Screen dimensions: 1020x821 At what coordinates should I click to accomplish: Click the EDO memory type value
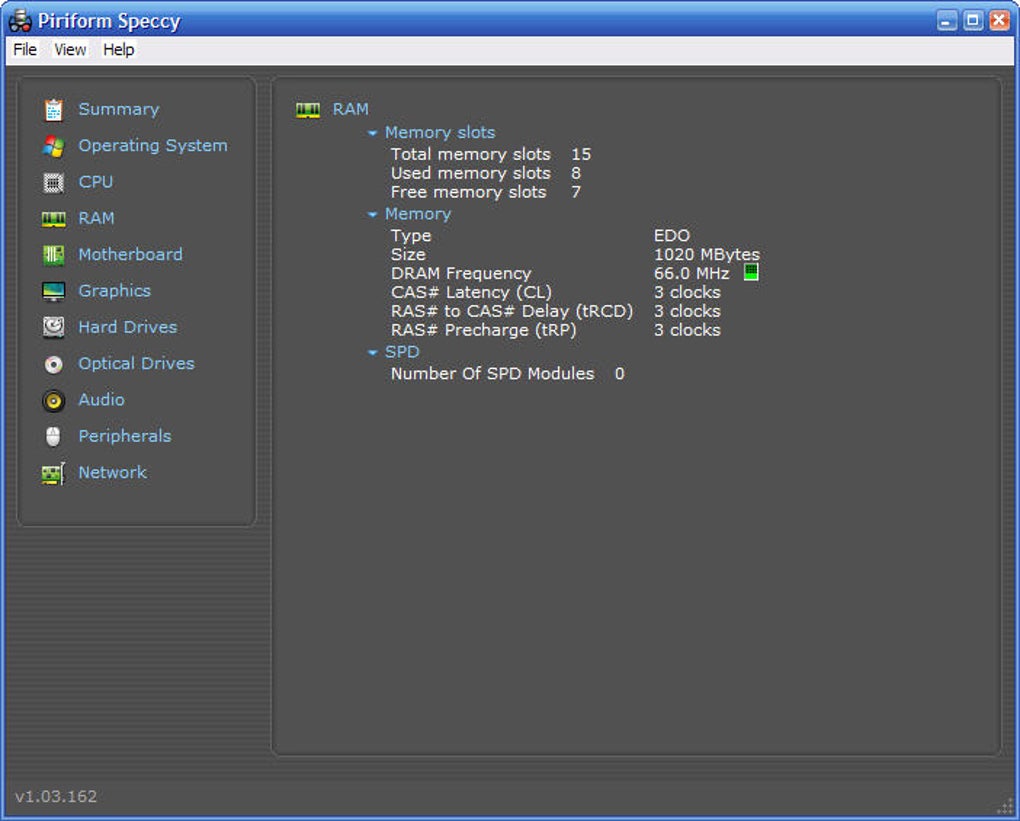pos(672,236)
